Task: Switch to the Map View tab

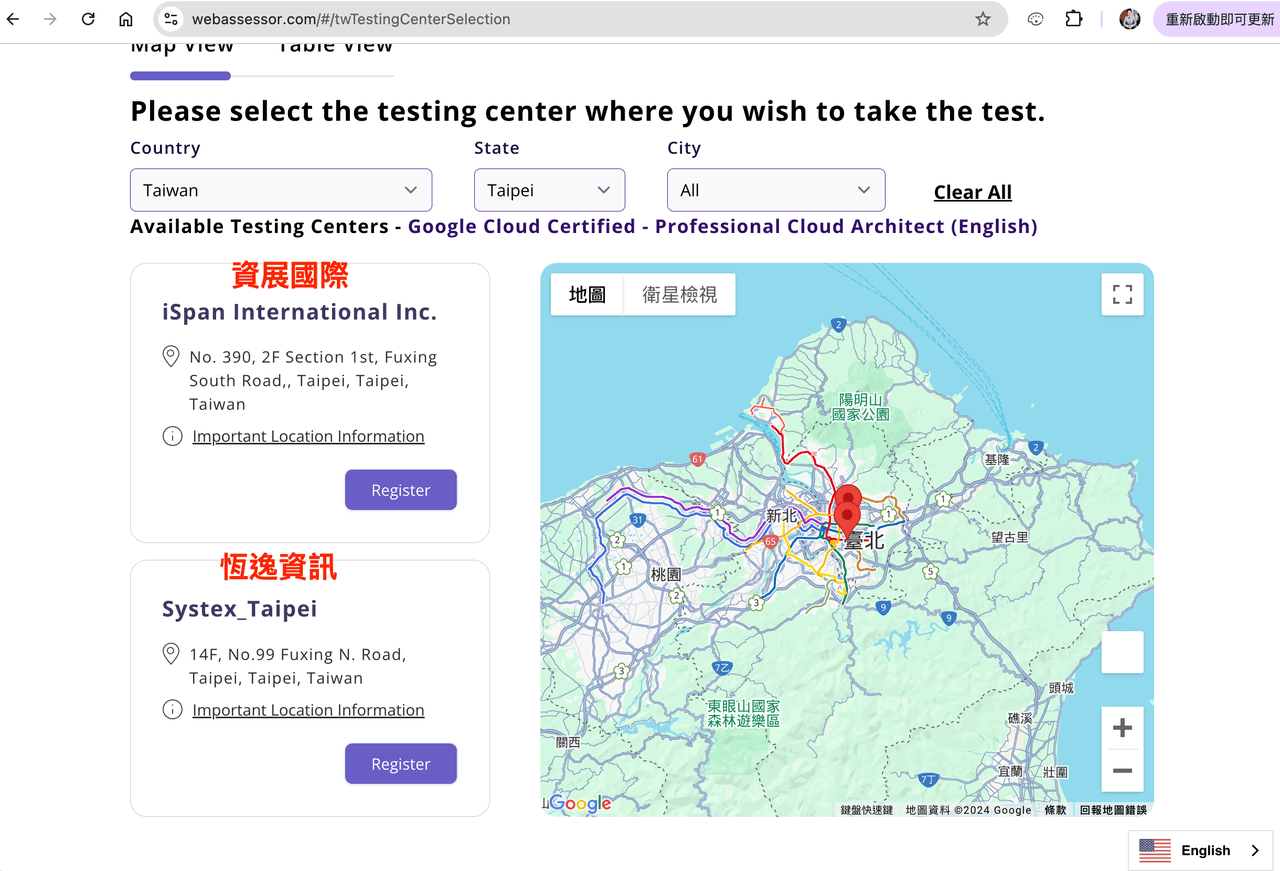Action: coord(182,46)
